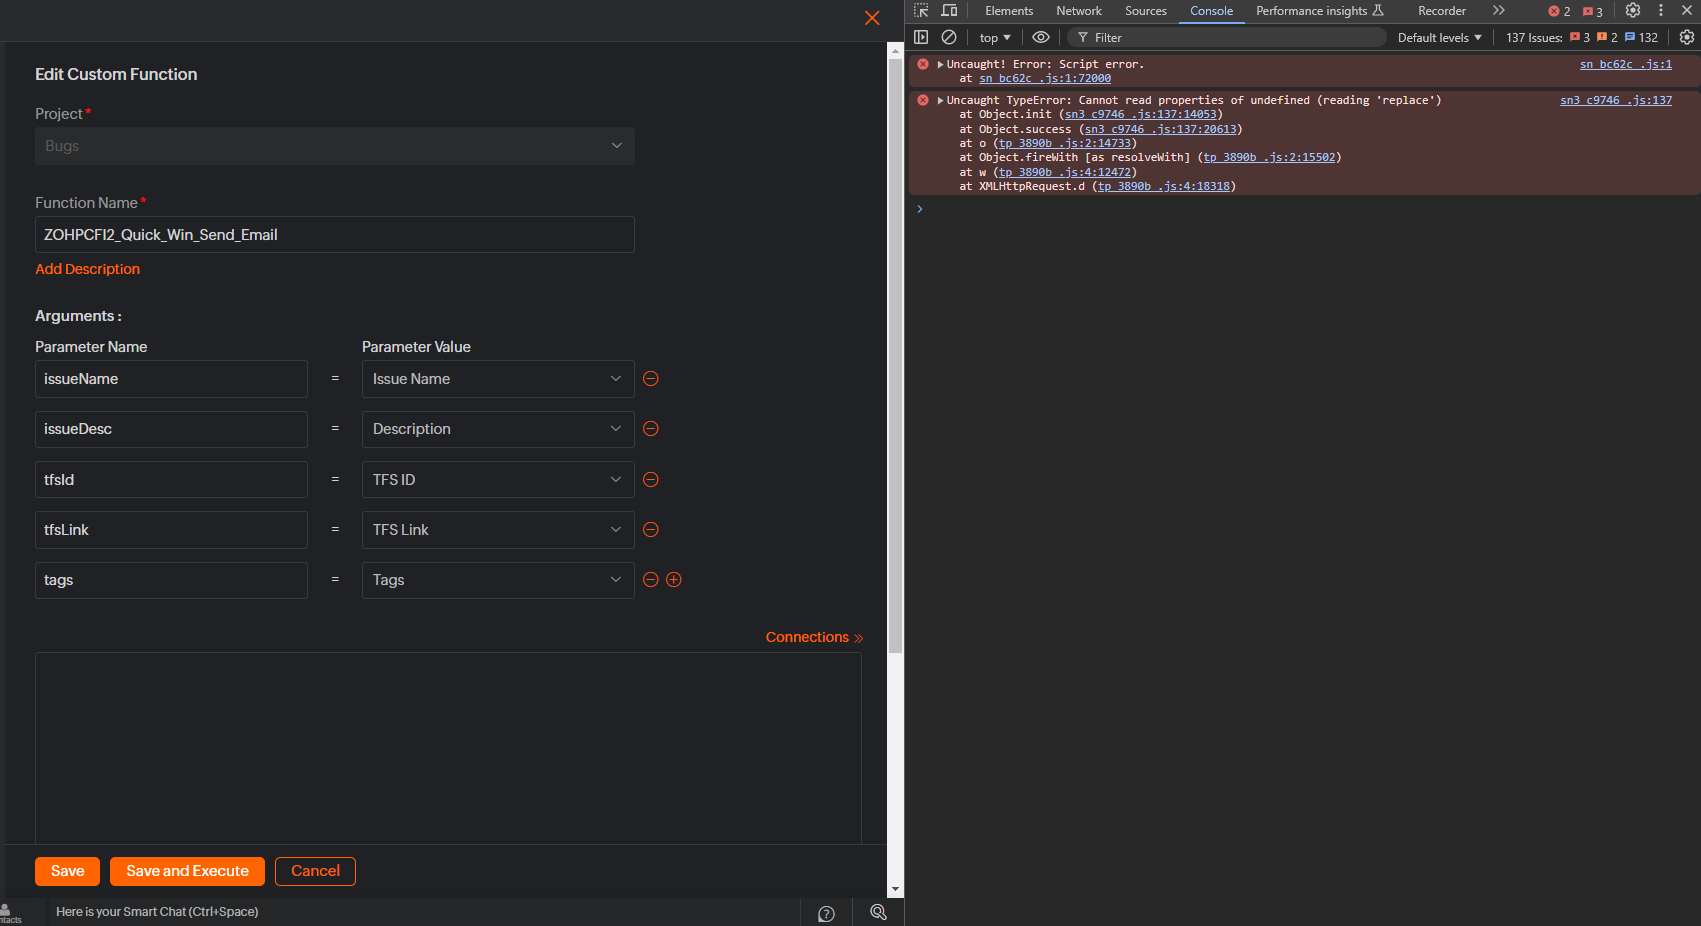Clear the console
This screenshot has height=926, width=1701.
949,37
